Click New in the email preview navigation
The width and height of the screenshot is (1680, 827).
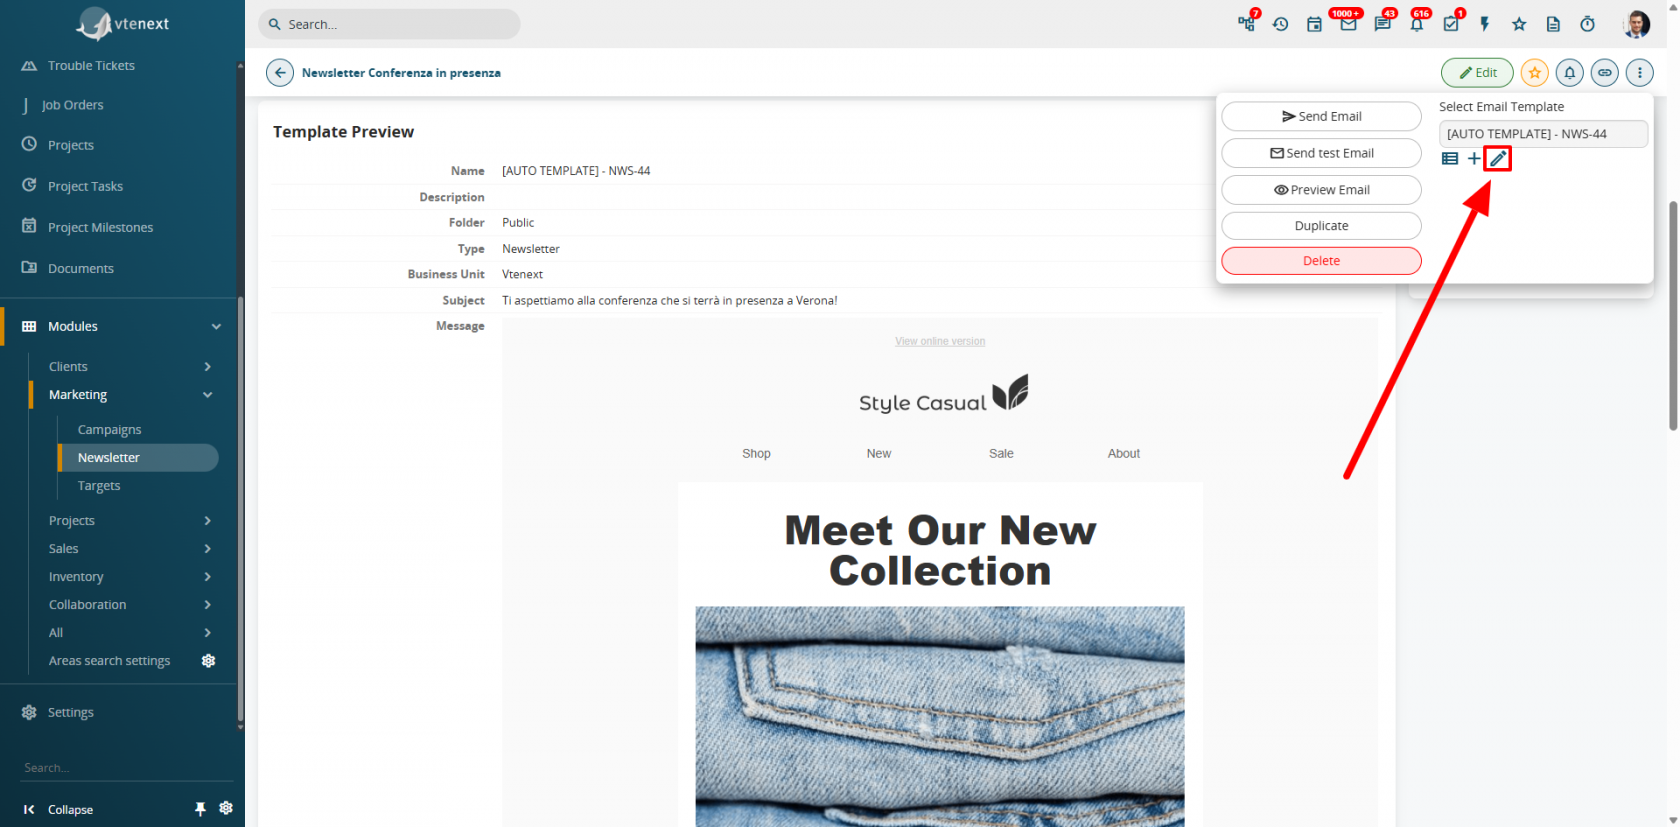pyautogui.click(x=879, y=454)
